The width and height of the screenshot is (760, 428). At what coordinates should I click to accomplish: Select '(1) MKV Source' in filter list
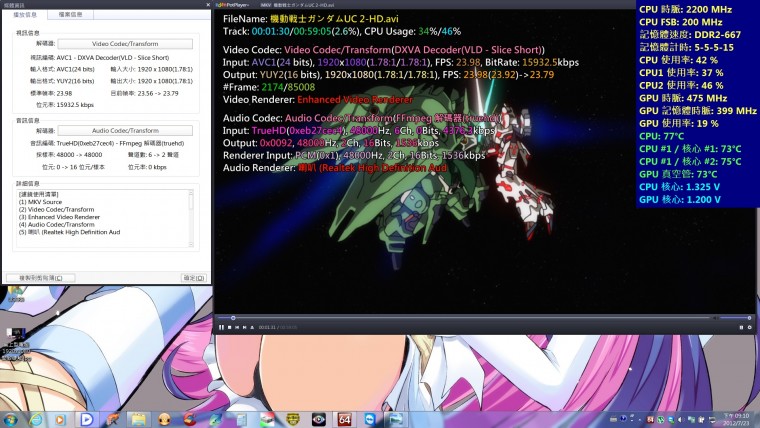pyautogui.click(x=40, y=202)
